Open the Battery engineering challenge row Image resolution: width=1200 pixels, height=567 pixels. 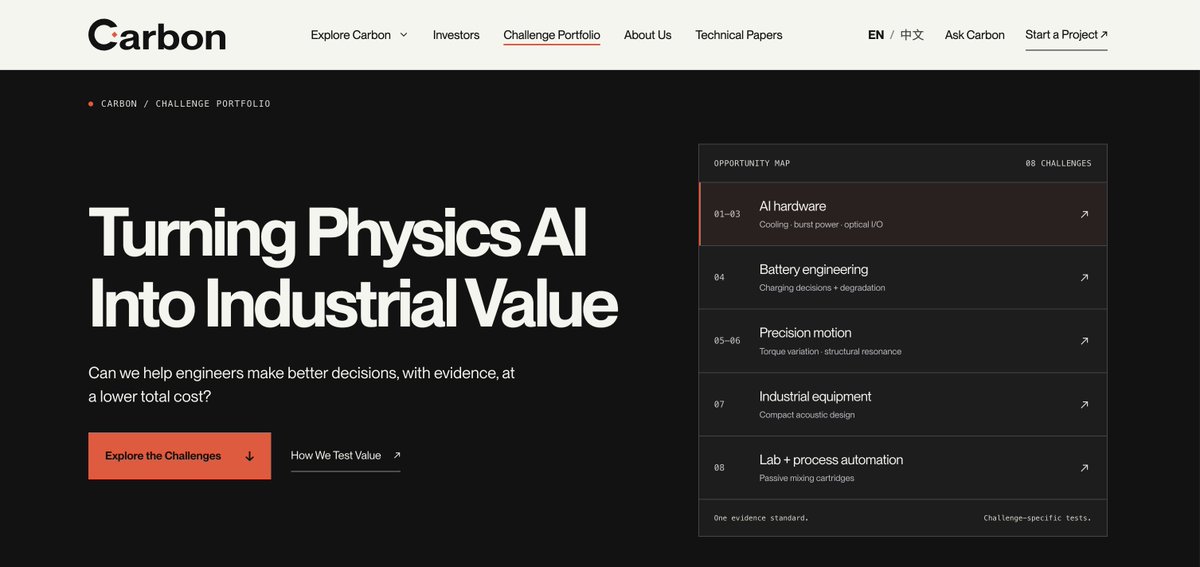903,277
